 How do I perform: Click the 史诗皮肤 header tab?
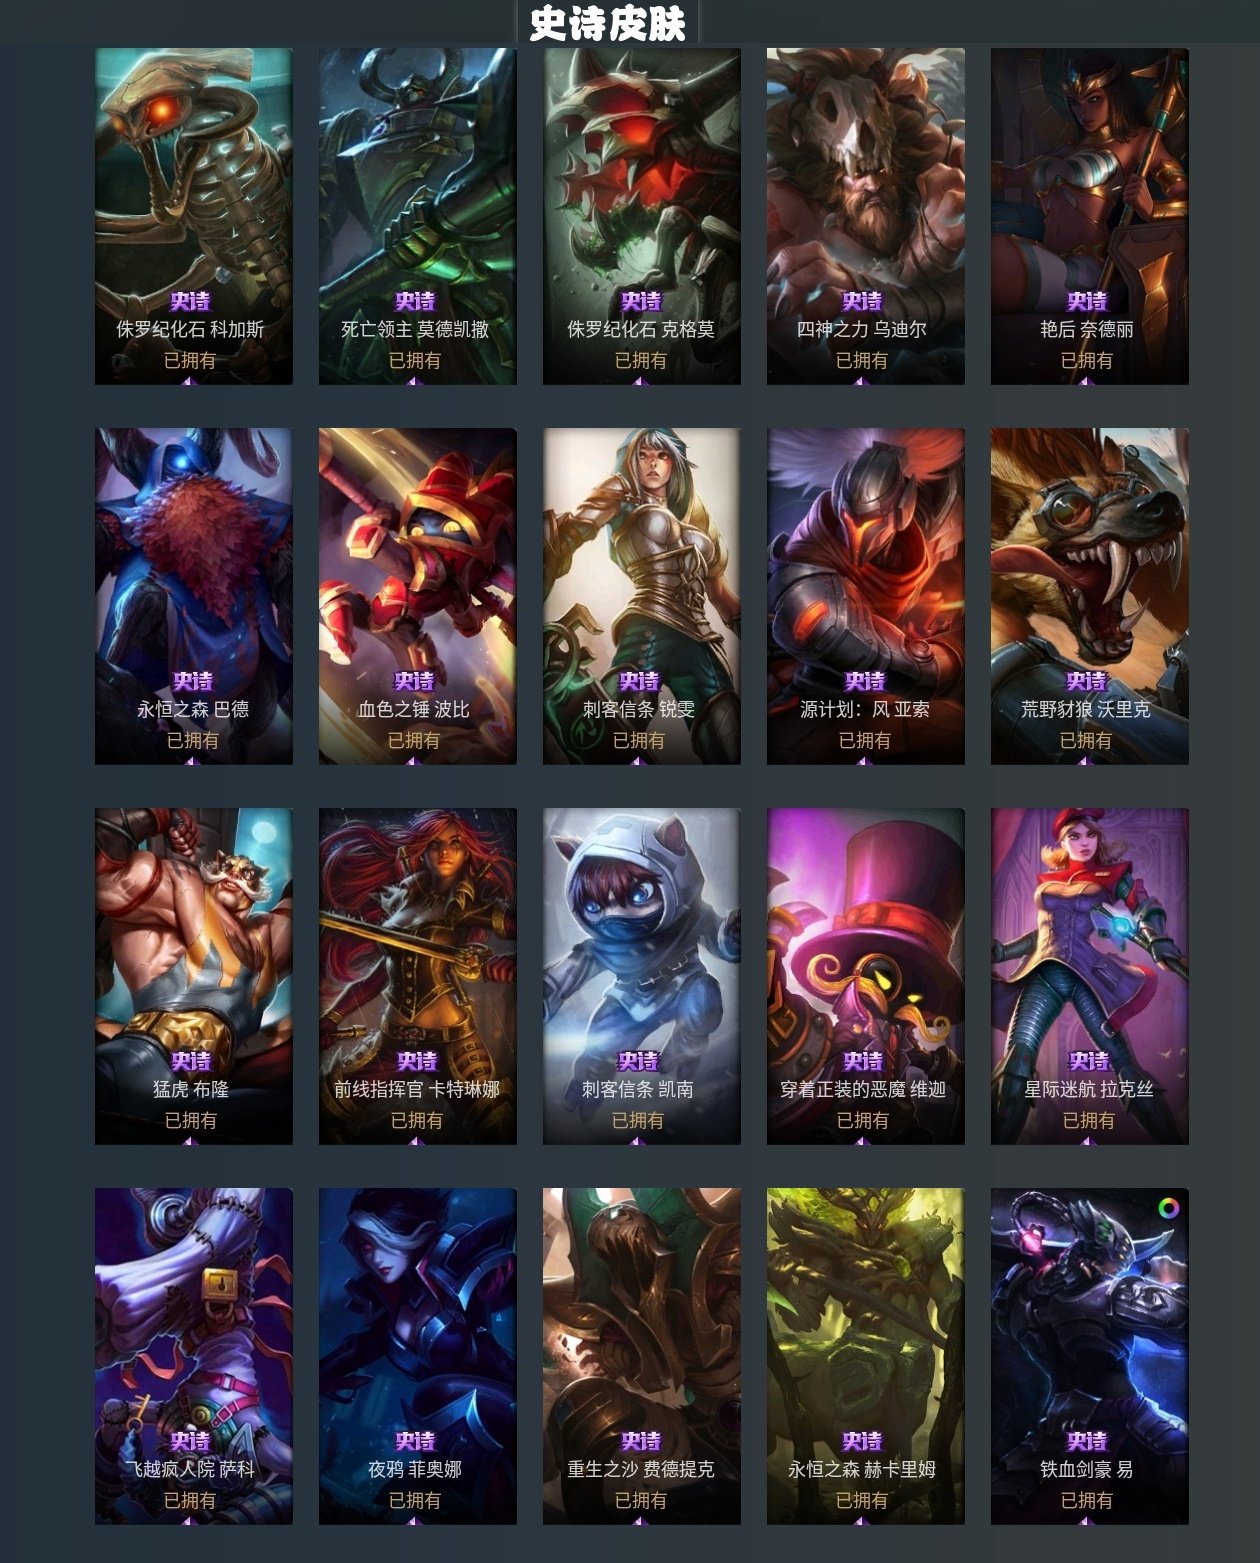[608, 23]
